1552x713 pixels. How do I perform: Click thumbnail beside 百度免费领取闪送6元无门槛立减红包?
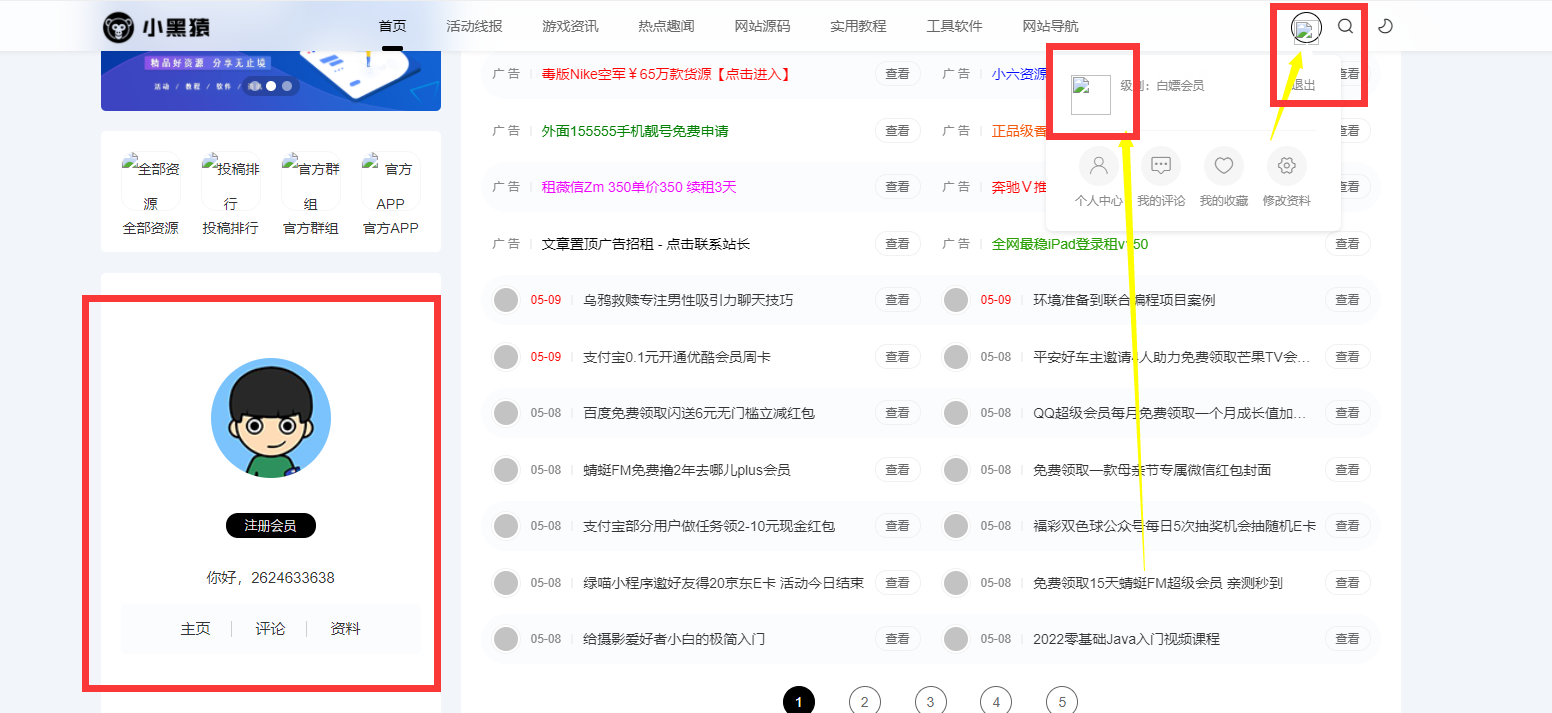pos(506,413)
